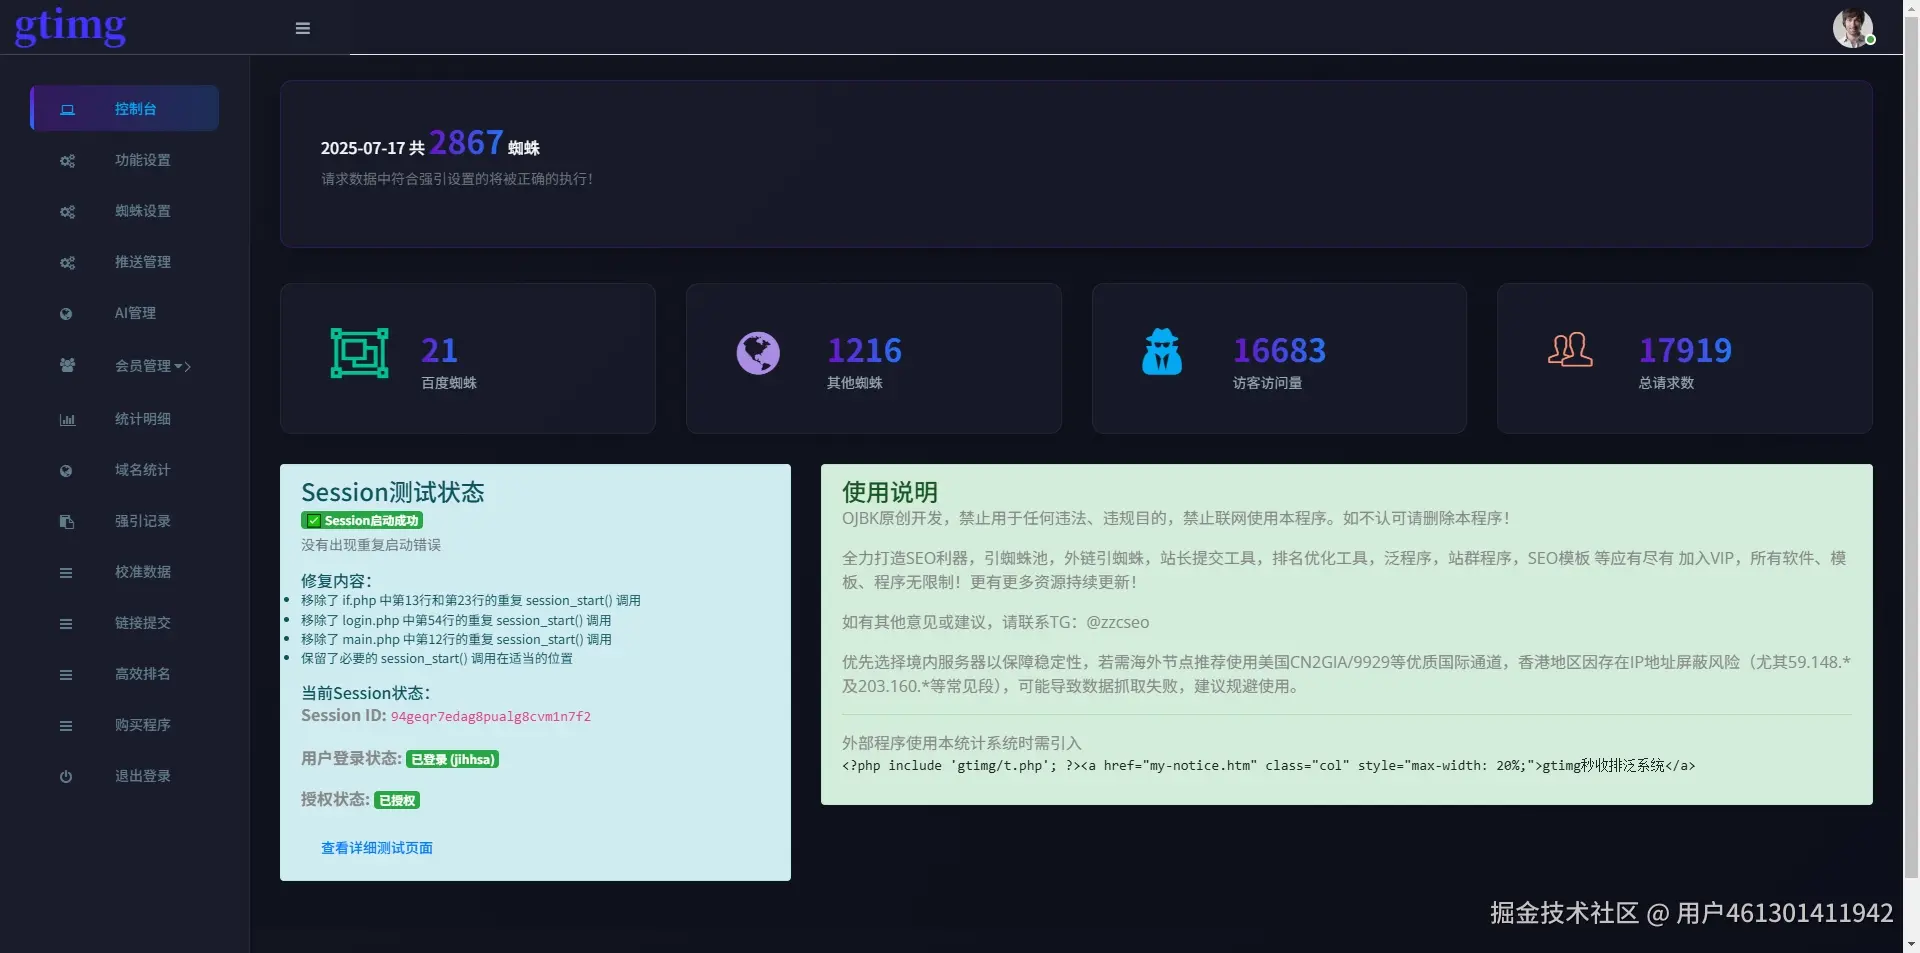This screenshot has height=953, width=1920.
Task: Select the 功能设置 gear icon
Action: pyautogui.click(x=66, y=159)
